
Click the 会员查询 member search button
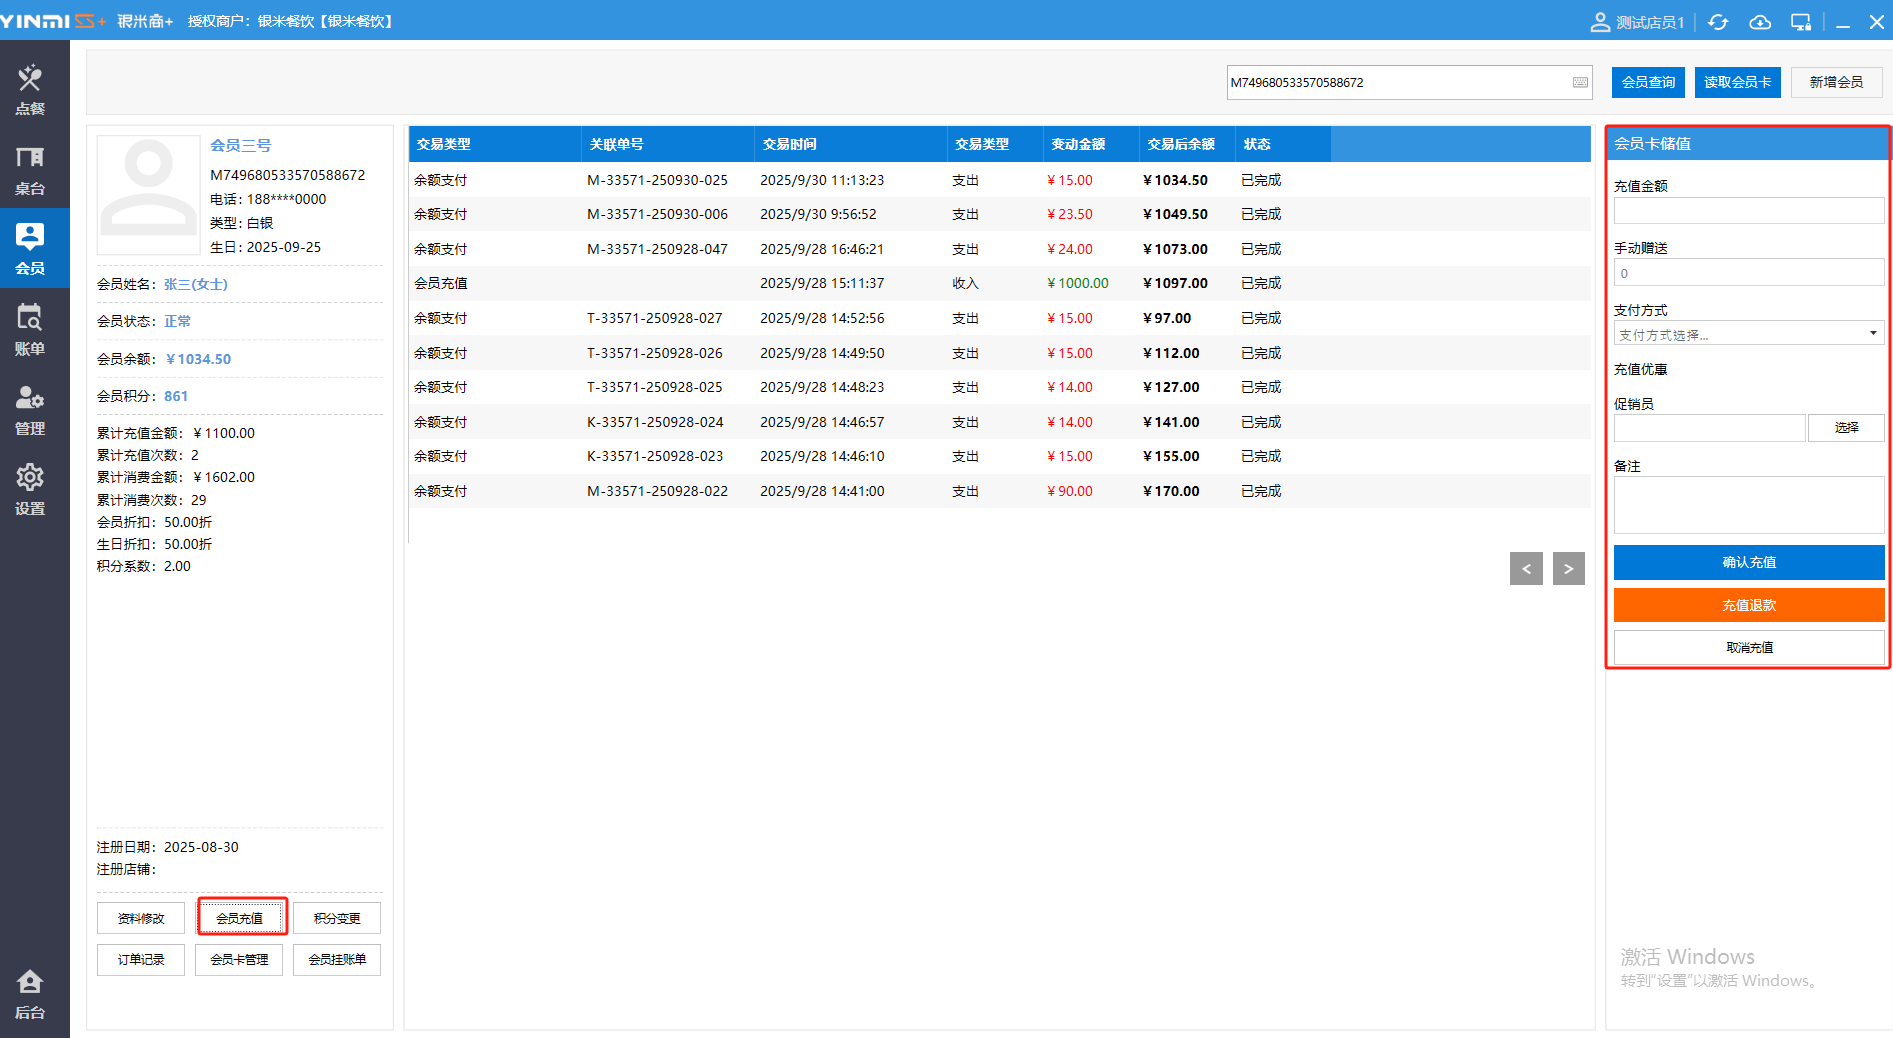1648,83
